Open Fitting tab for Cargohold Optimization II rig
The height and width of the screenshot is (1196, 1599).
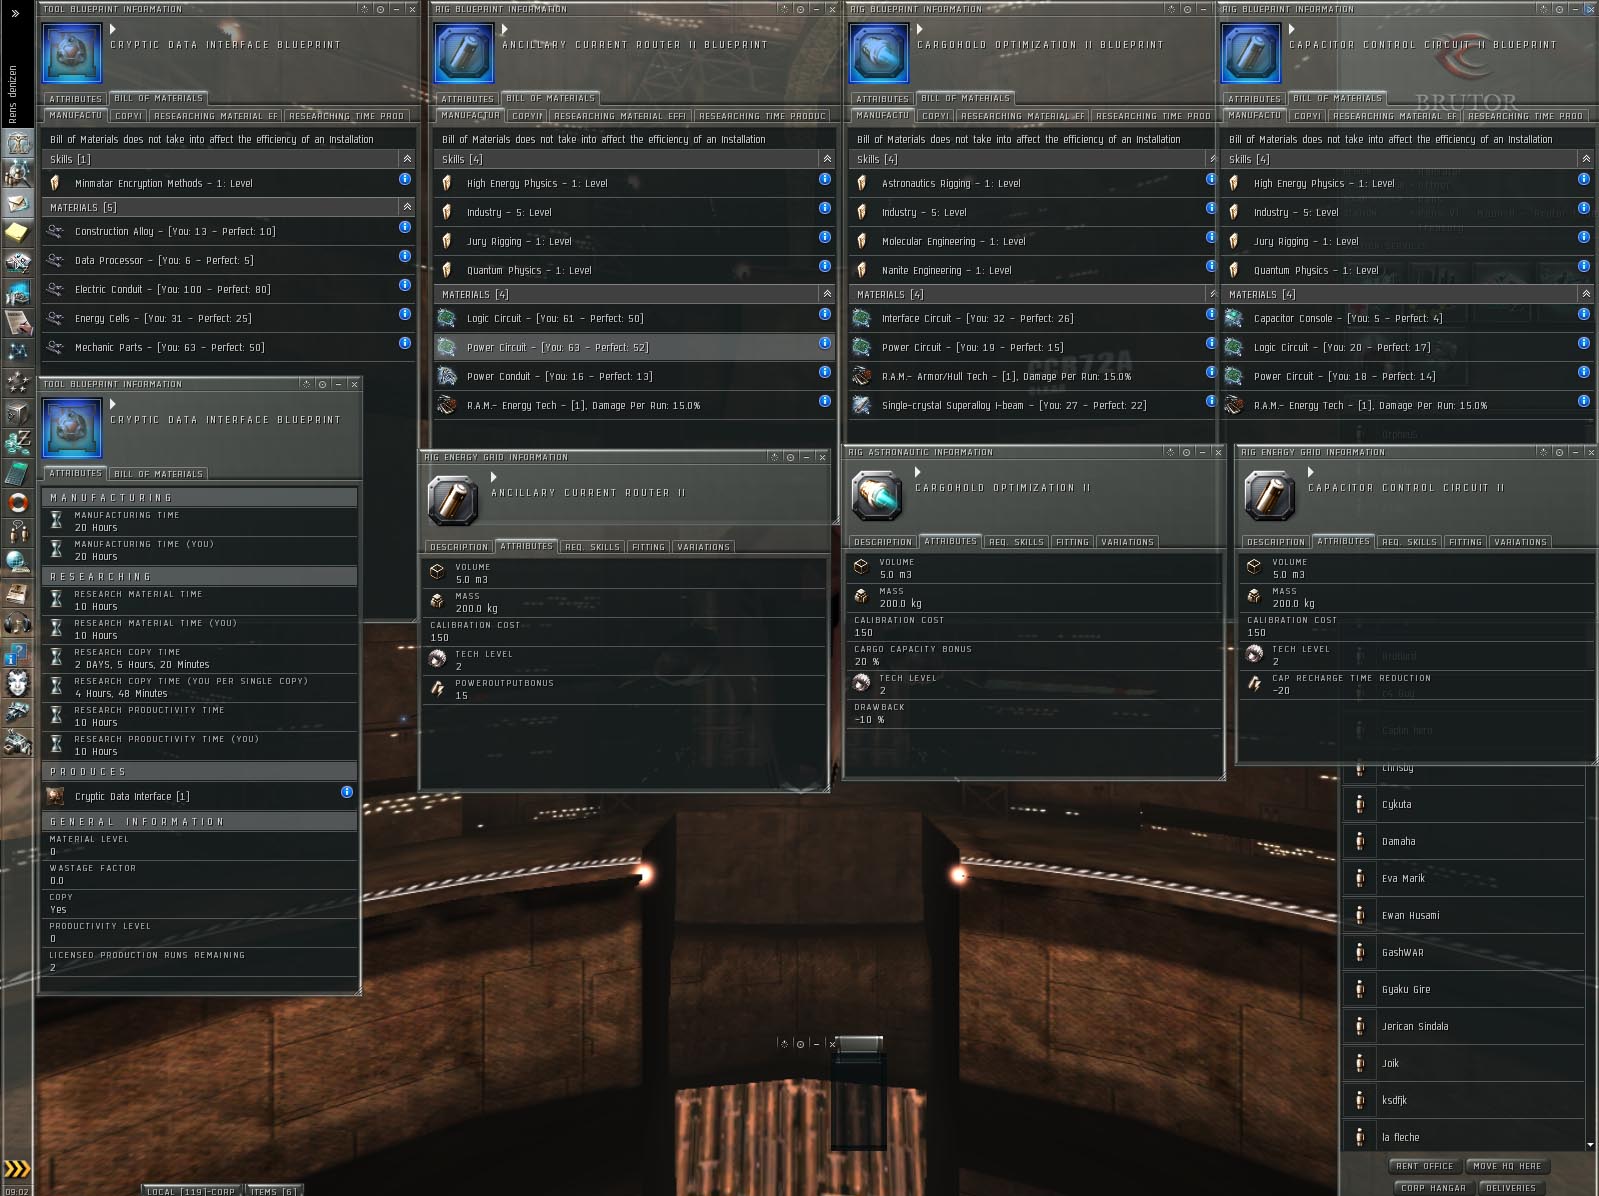coord(1071,542)
